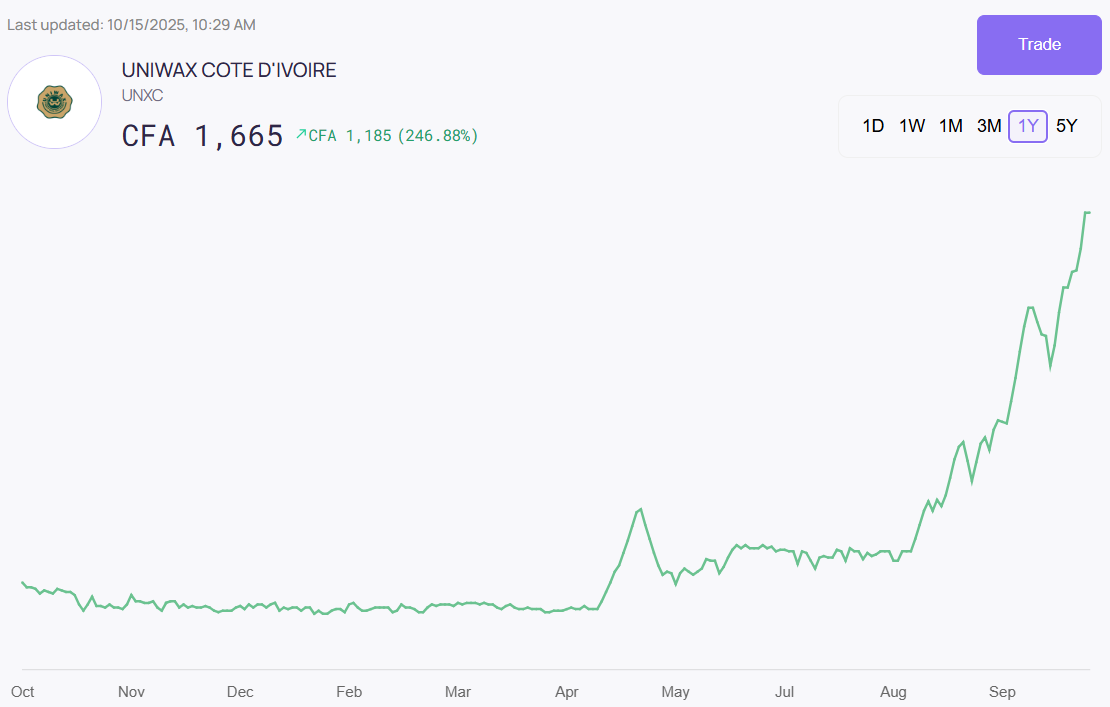The image size is (1110, 707).
Task: Click the Dec label on x-axis
Action: pos(240,692)
